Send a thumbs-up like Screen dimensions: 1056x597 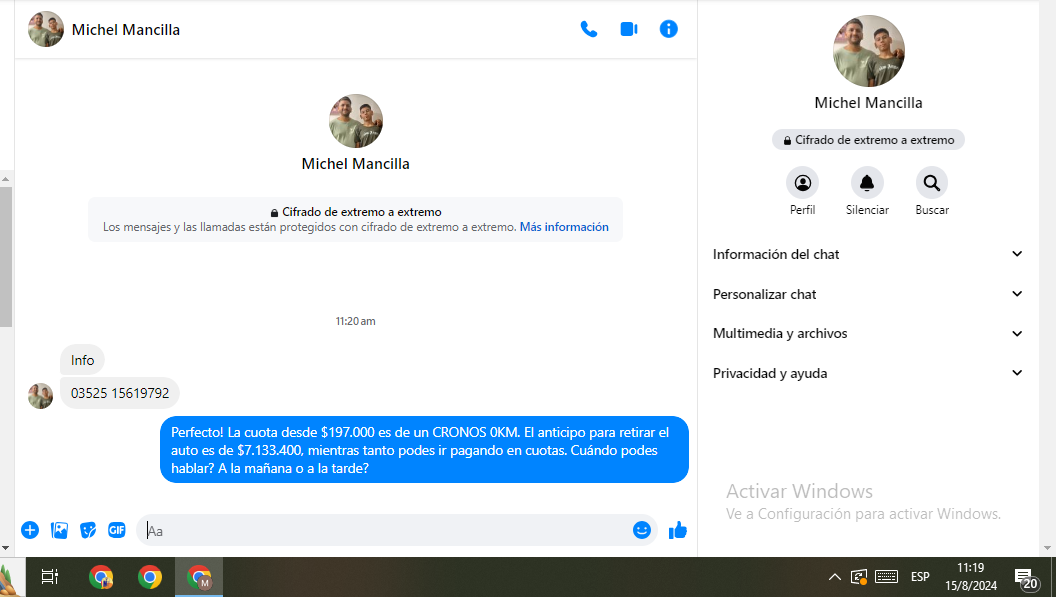(x=678, y=530)
